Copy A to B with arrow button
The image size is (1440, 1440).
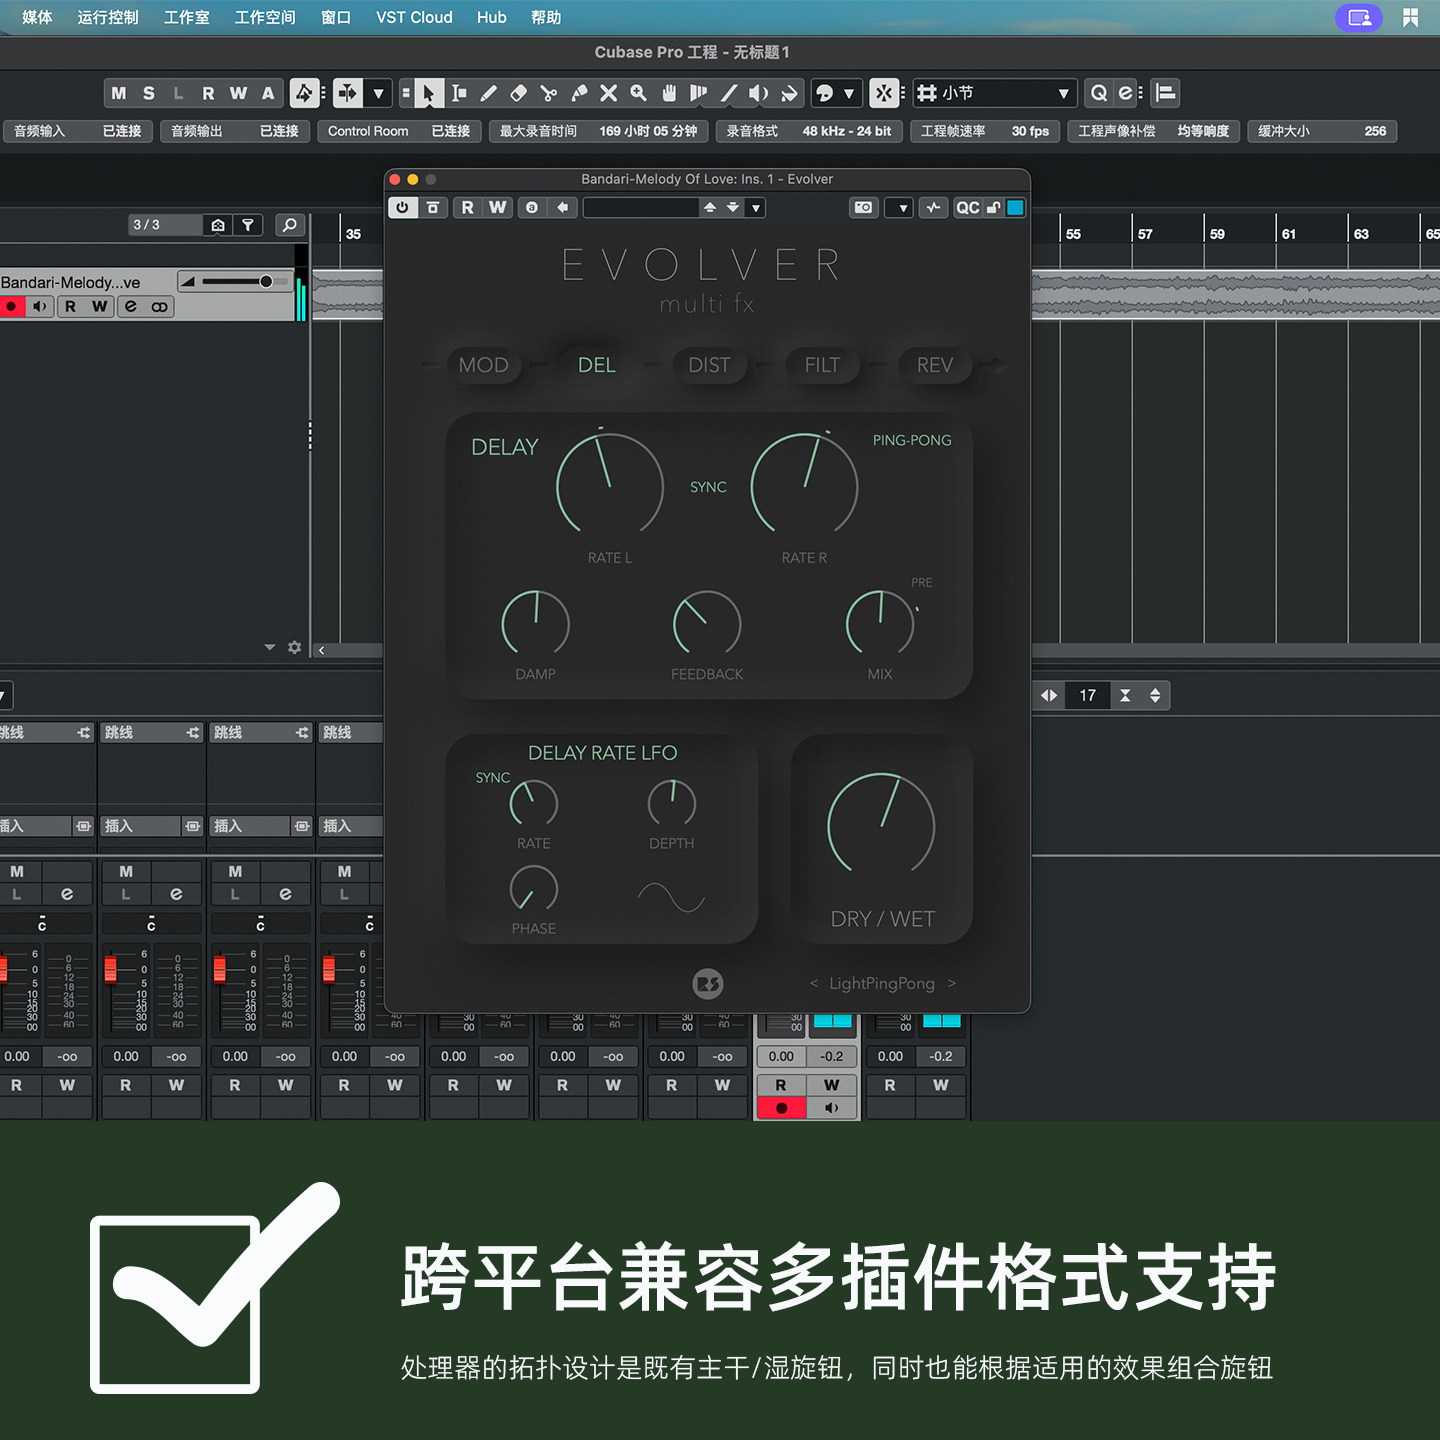[x=563, y=207]
